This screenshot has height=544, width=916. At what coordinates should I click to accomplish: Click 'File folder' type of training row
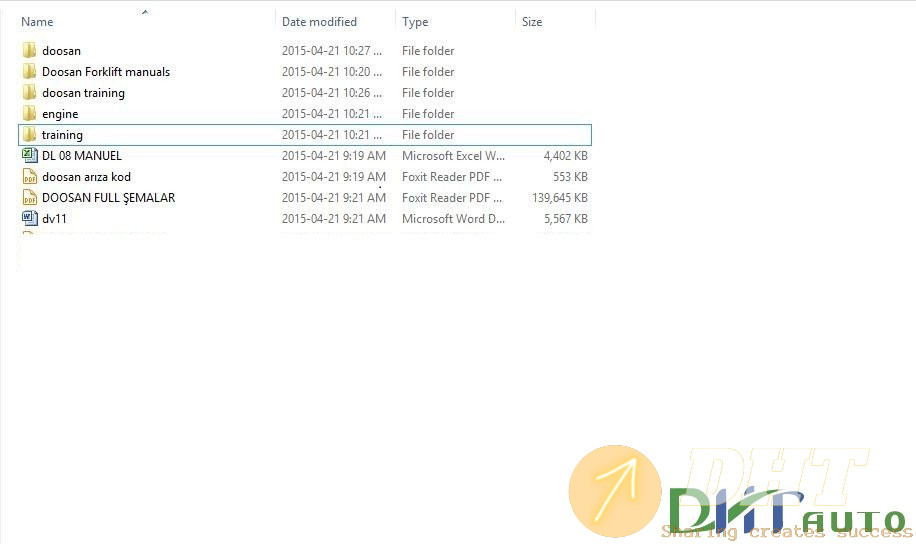pos(428,135)
